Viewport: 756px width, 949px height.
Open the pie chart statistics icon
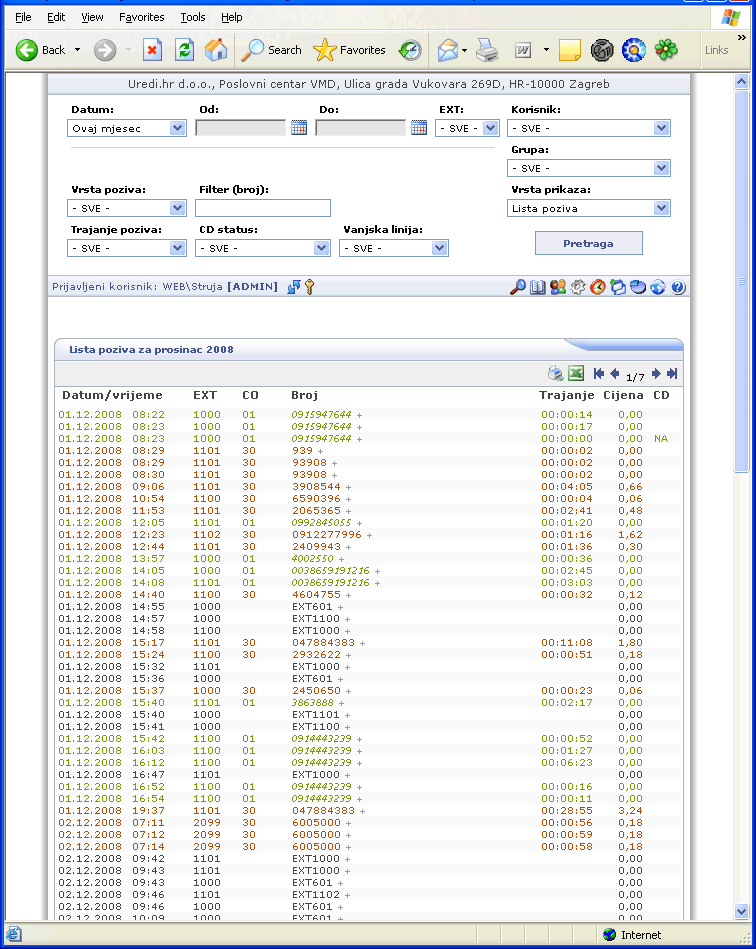point(637,287)
